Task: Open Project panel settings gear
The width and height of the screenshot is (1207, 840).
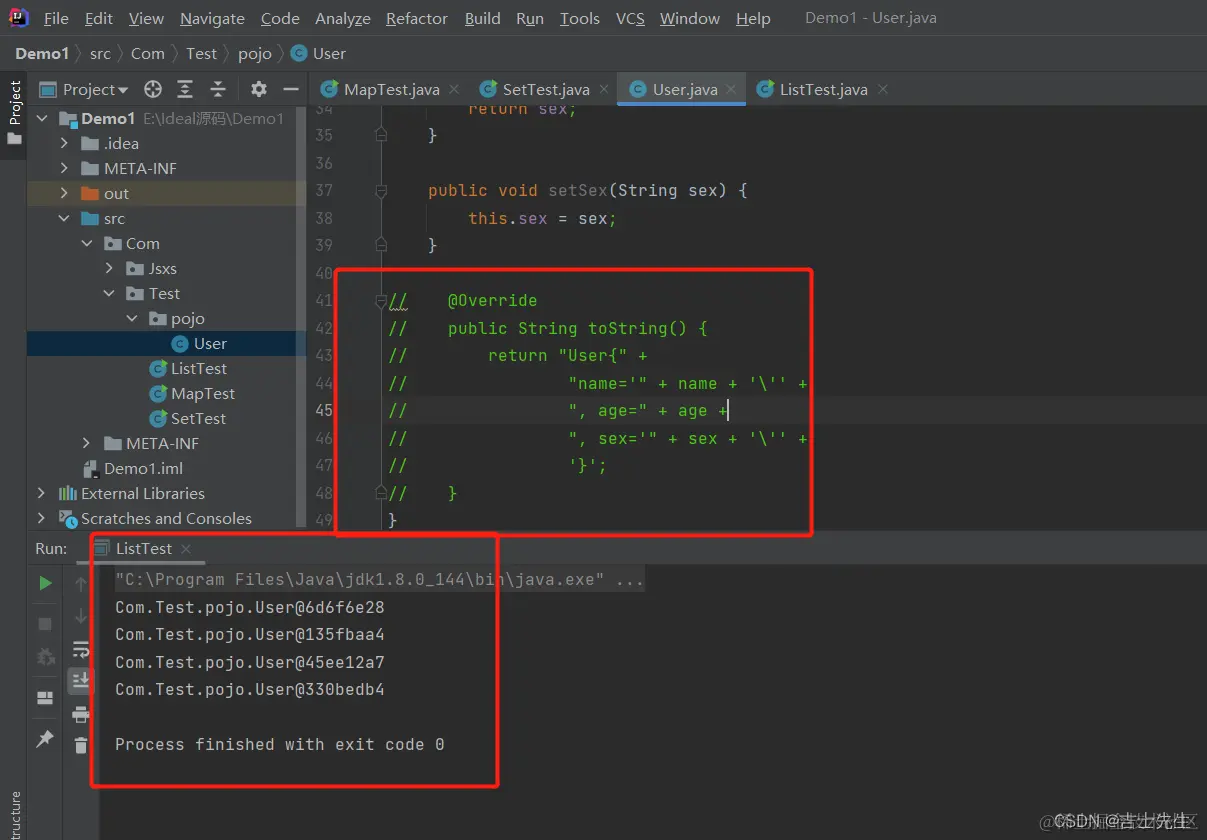Action: point(259,89)
